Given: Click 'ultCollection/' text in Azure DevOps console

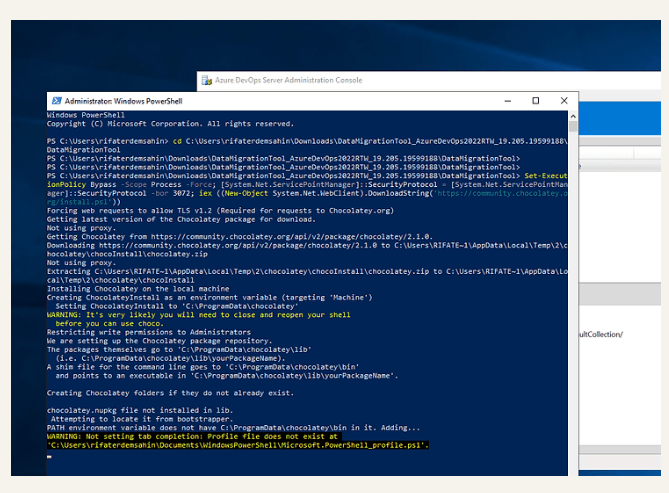Looking at the screenshot, I should (601, 334).
